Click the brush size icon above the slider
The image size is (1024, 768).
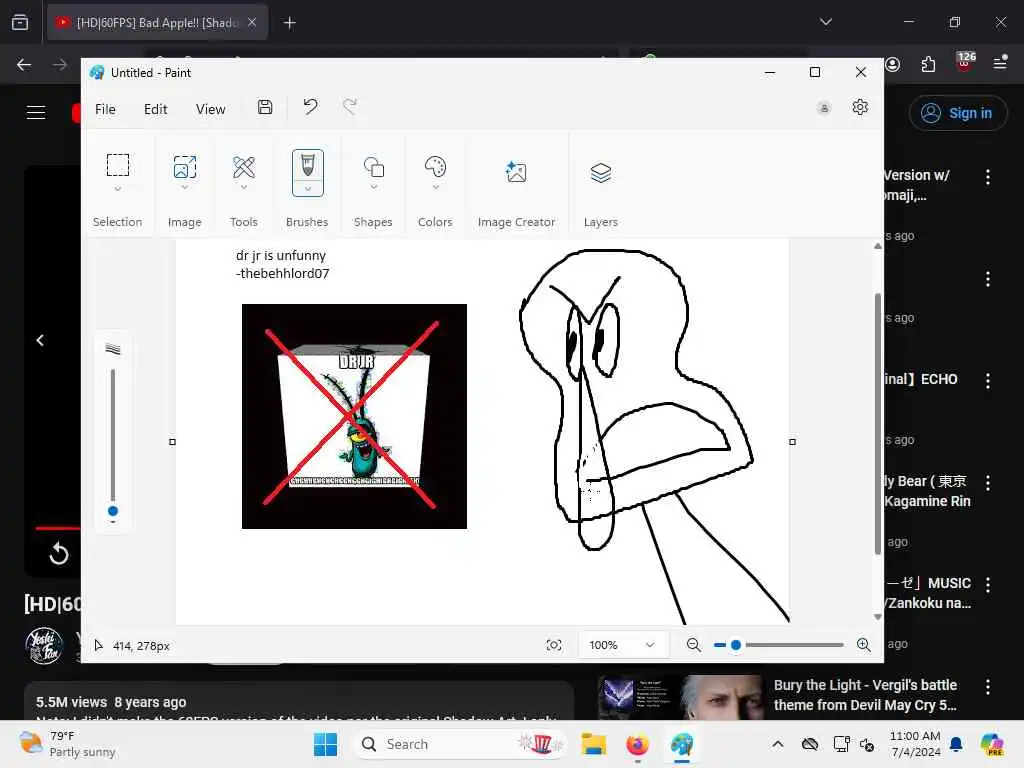point(113,349)
